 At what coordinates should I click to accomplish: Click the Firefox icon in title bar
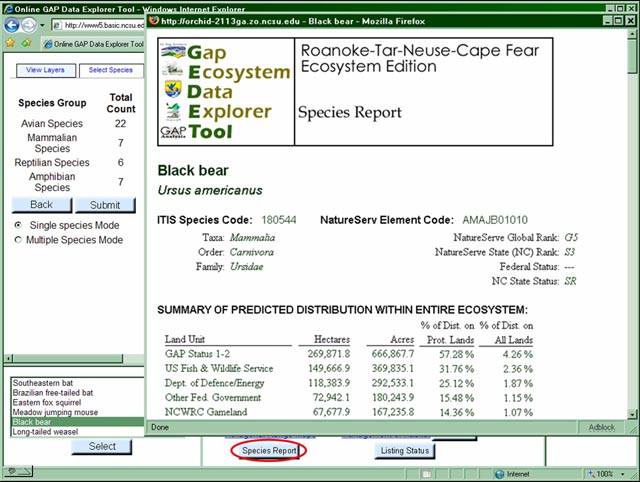point(154,20)
